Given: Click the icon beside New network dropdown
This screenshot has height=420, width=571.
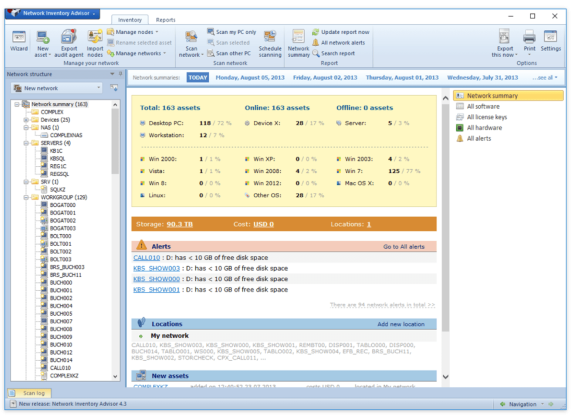Looking at the screenshot, I should point(114,88).
